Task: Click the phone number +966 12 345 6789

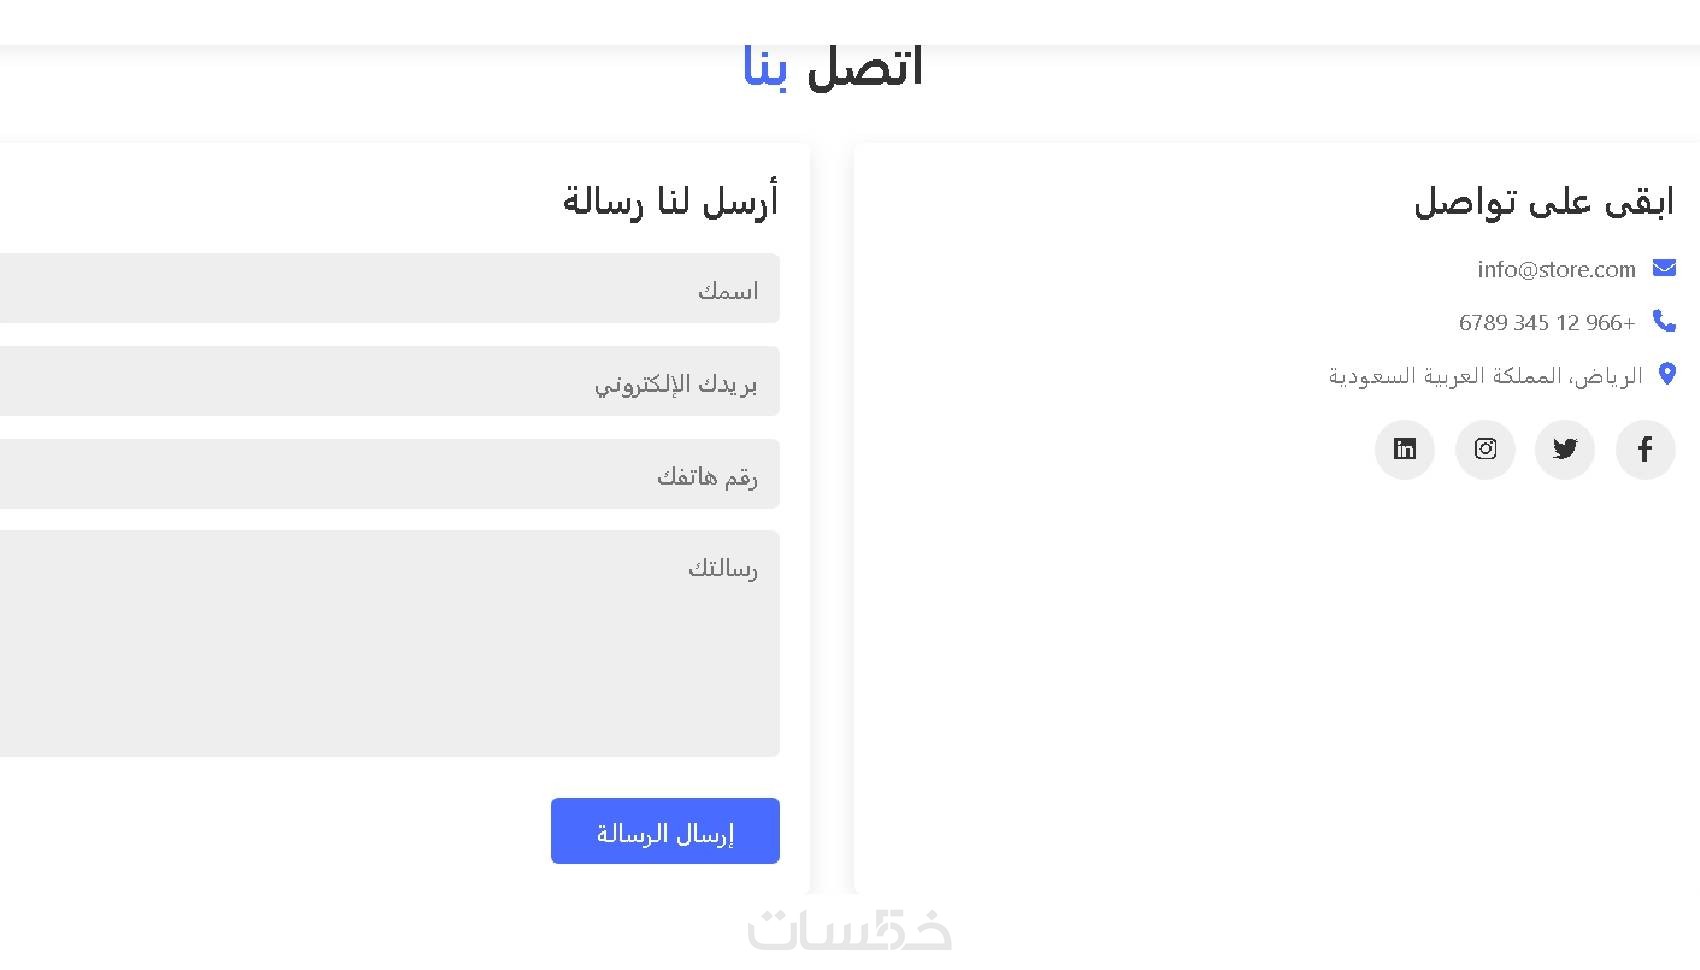Action: pyautogui.click(x=1546, y=322)
